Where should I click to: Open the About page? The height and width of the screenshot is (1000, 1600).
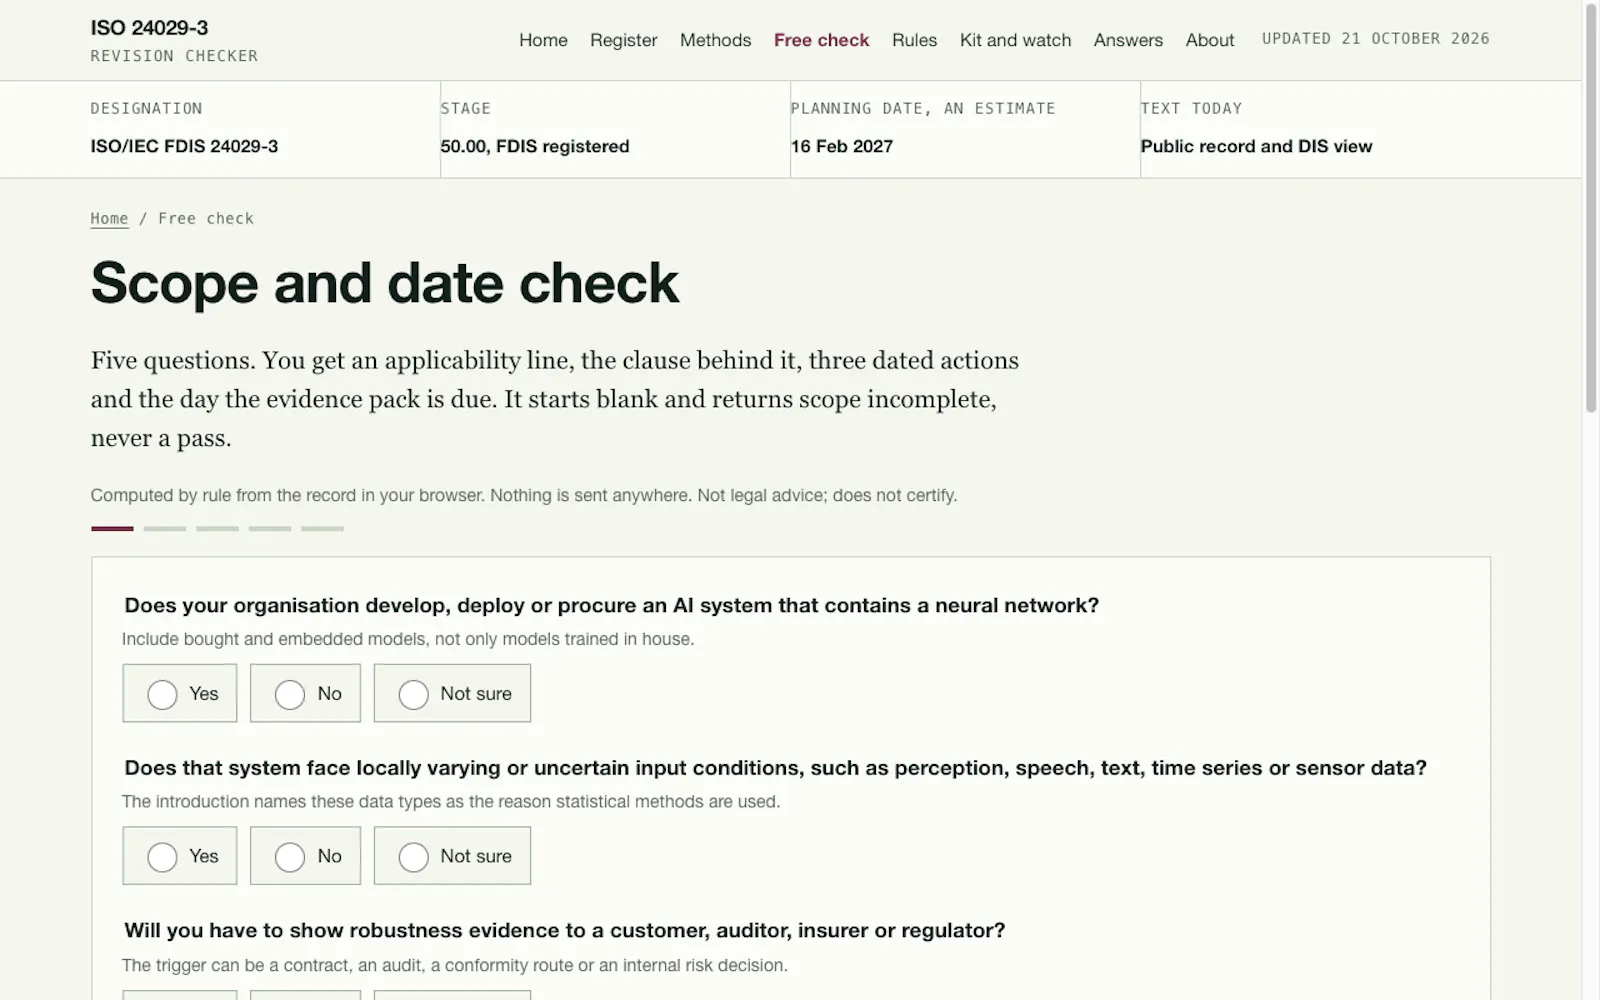tap(1210, 40)
